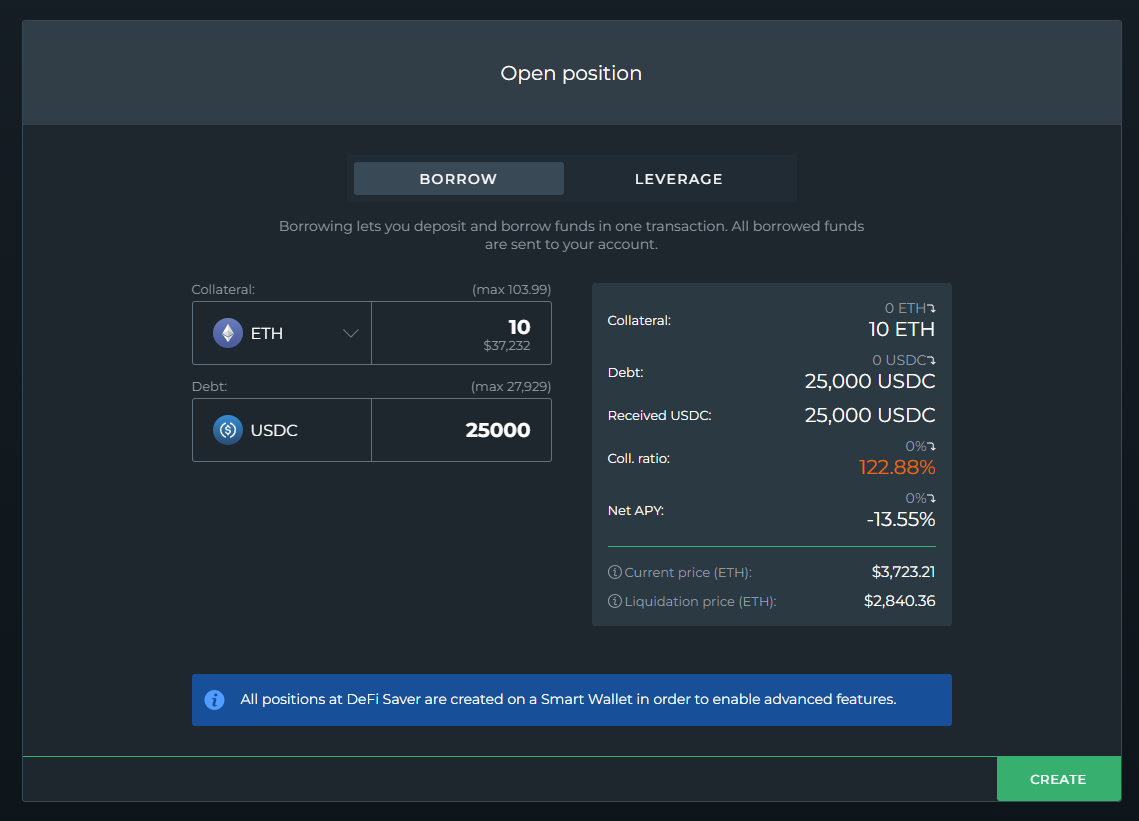Click the arrow icon above the -13.55% Net APY
Viewport: 1139px width, 821px height.
click(931, 498)
